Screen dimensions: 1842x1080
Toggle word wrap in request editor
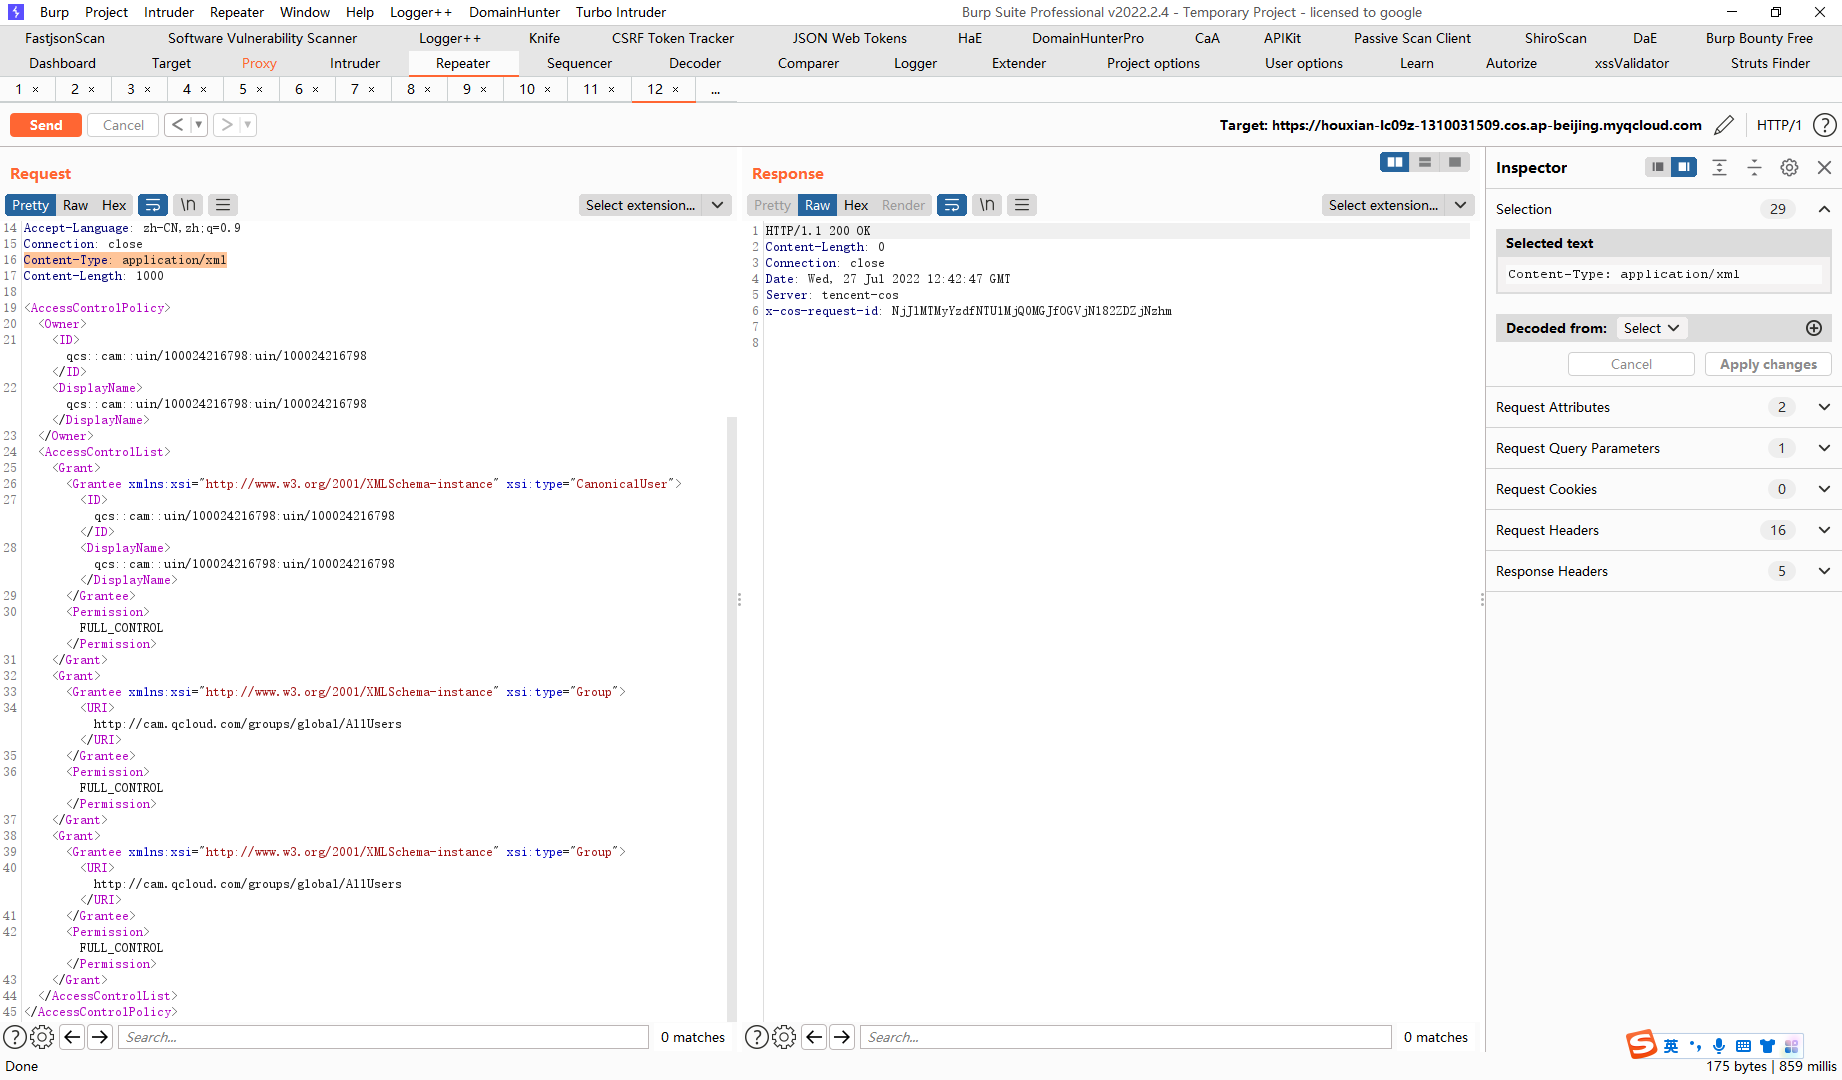(x=153, y=205)
